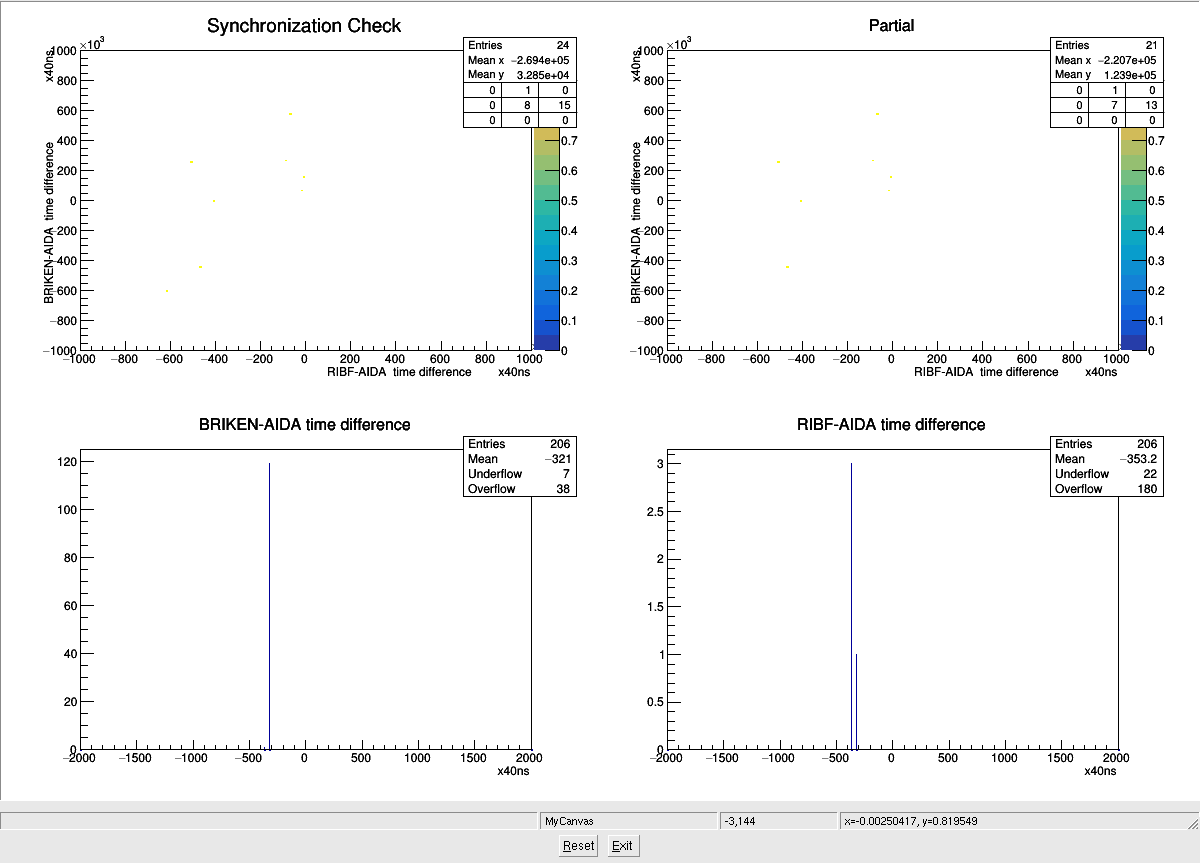
Task: Click Mean x -2.207e+05 stats row
Action: [x=1107, y=60]
